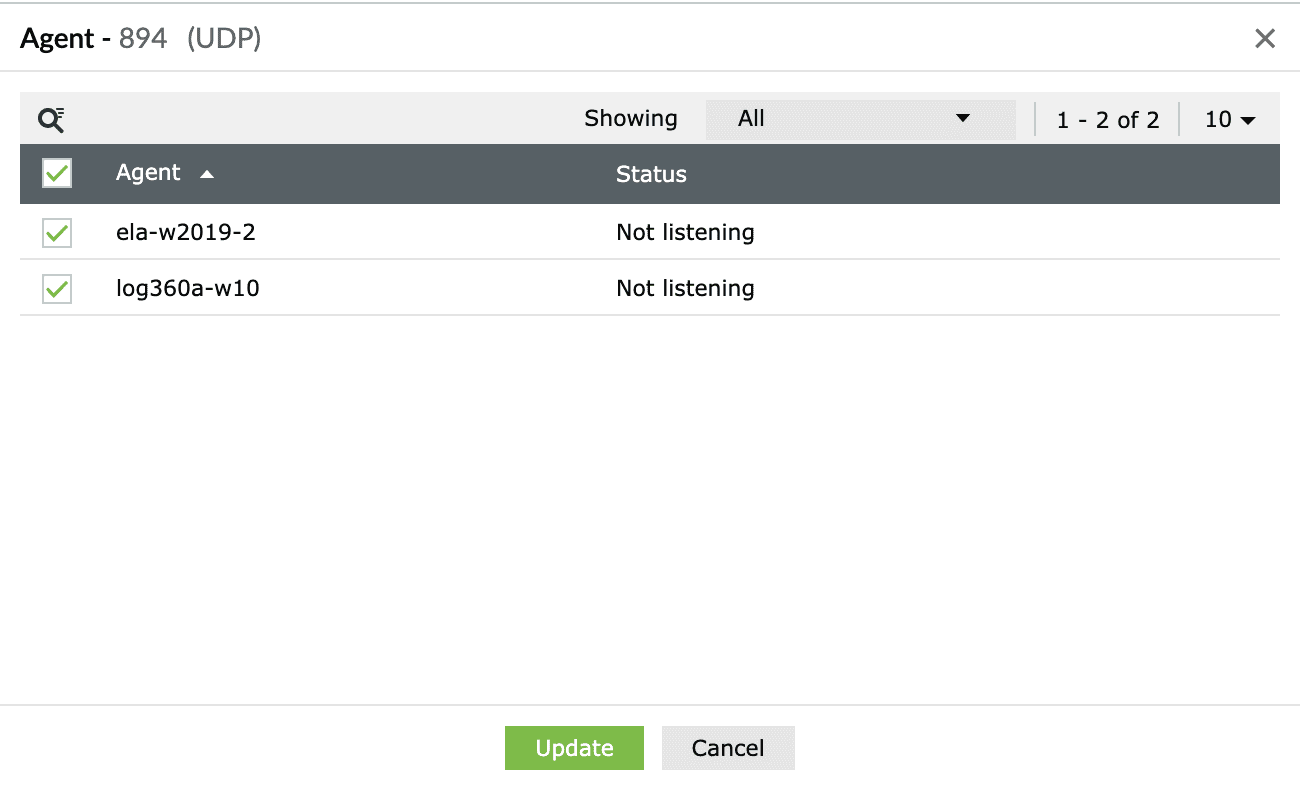
Task: Click the empty area below the agent rows
Action: (x=650, y=500)
